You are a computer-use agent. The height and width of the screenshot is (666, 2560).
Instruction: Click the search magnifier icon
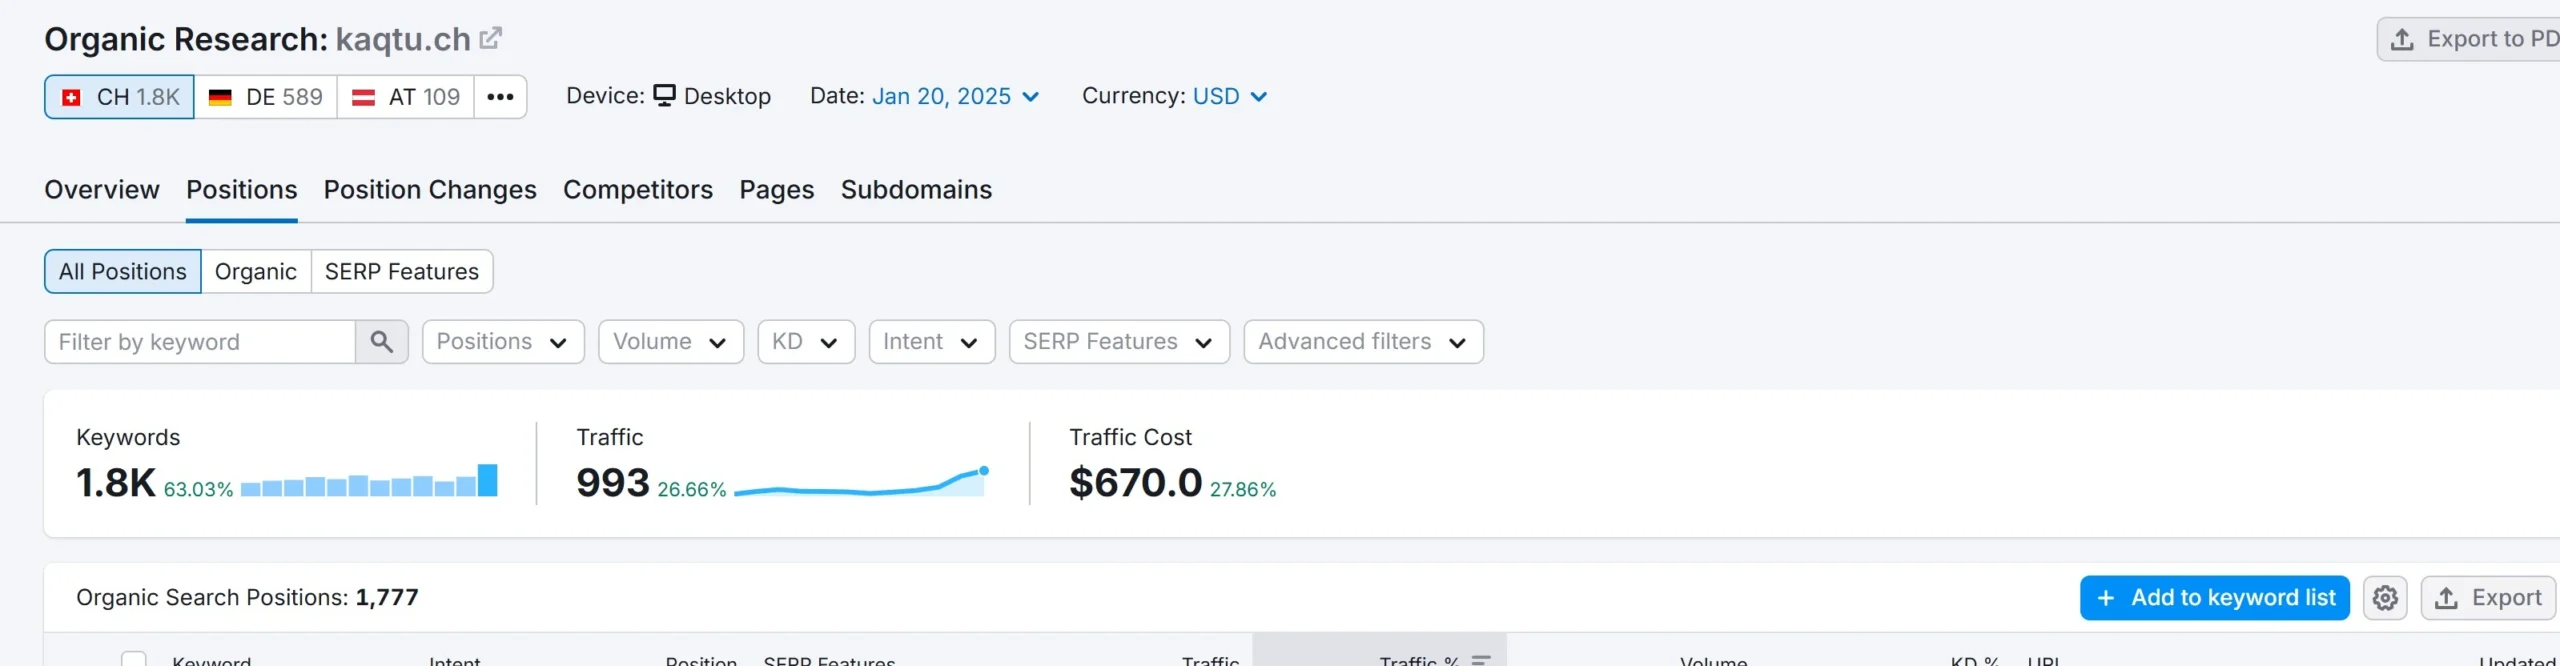tap(381, 342)
